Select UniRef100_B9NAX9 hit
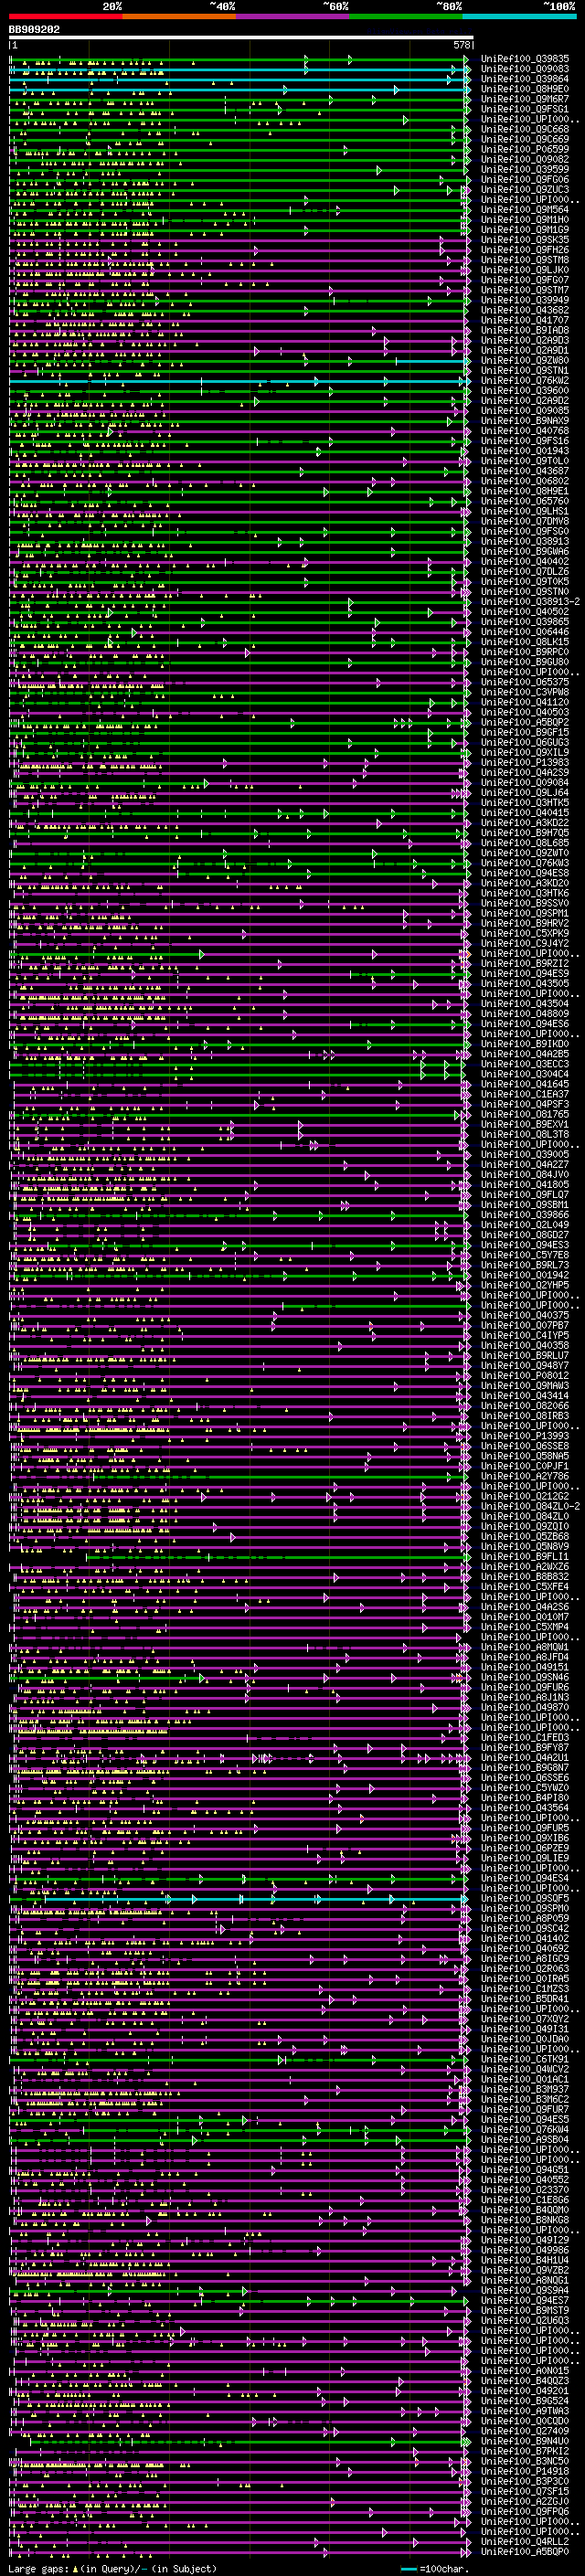 tap(525, 420)
